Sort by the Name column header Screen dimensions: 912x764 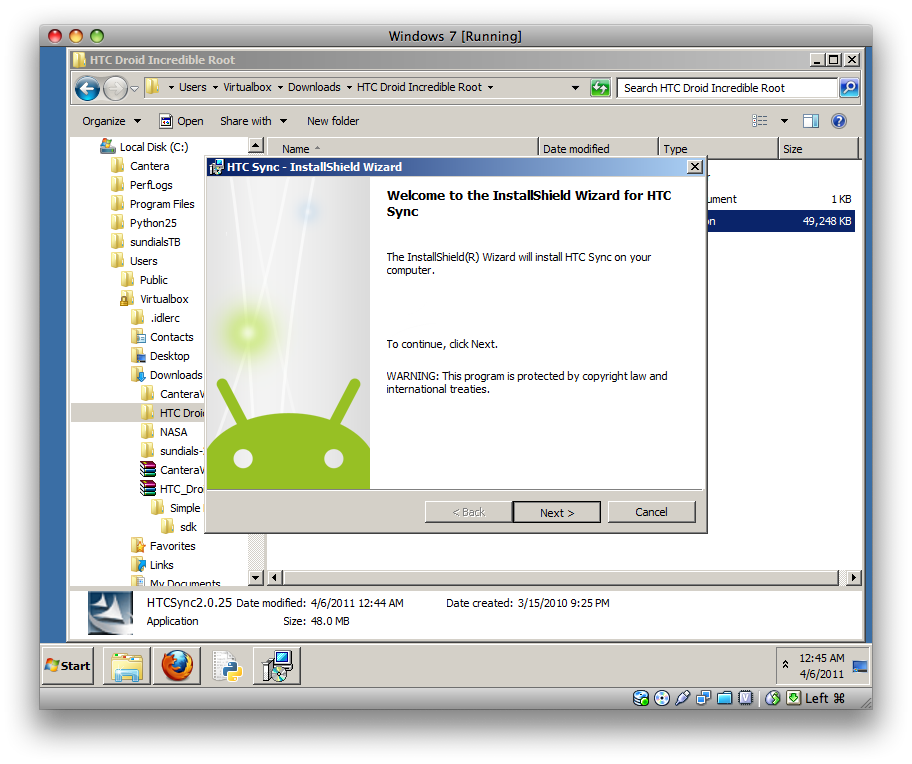pos(404,149)
